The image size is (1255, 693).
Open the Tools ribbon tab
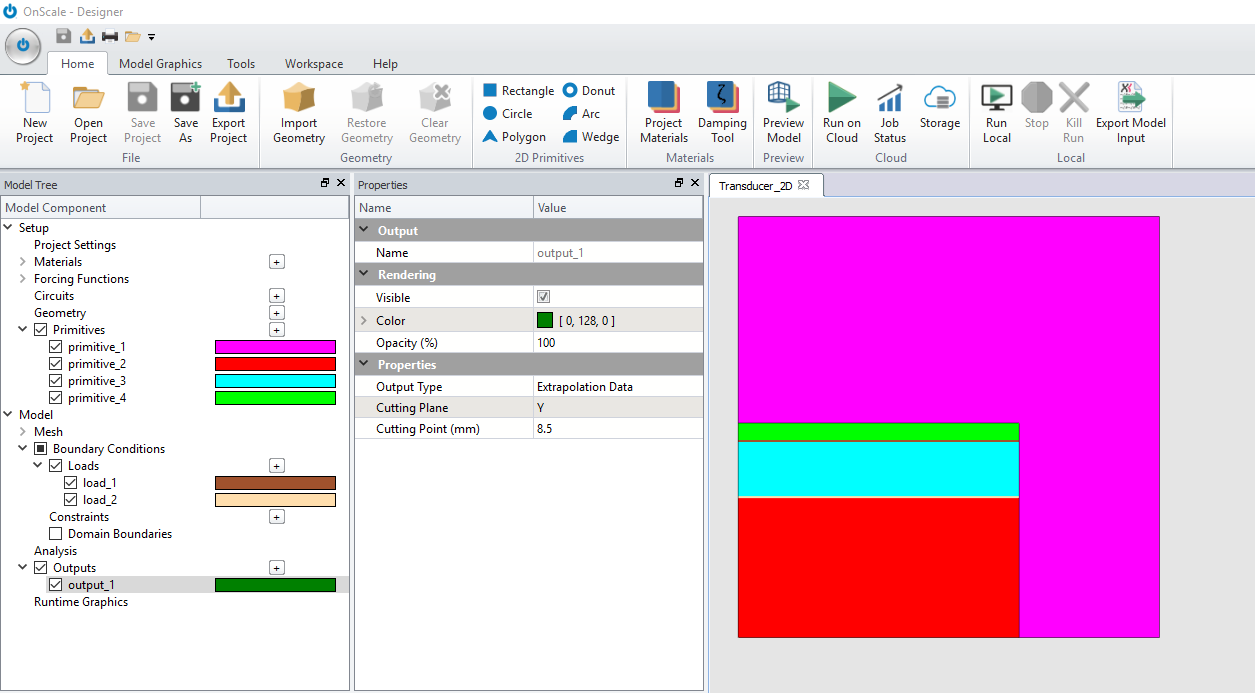pyautogui.click(x=241, y=64)
